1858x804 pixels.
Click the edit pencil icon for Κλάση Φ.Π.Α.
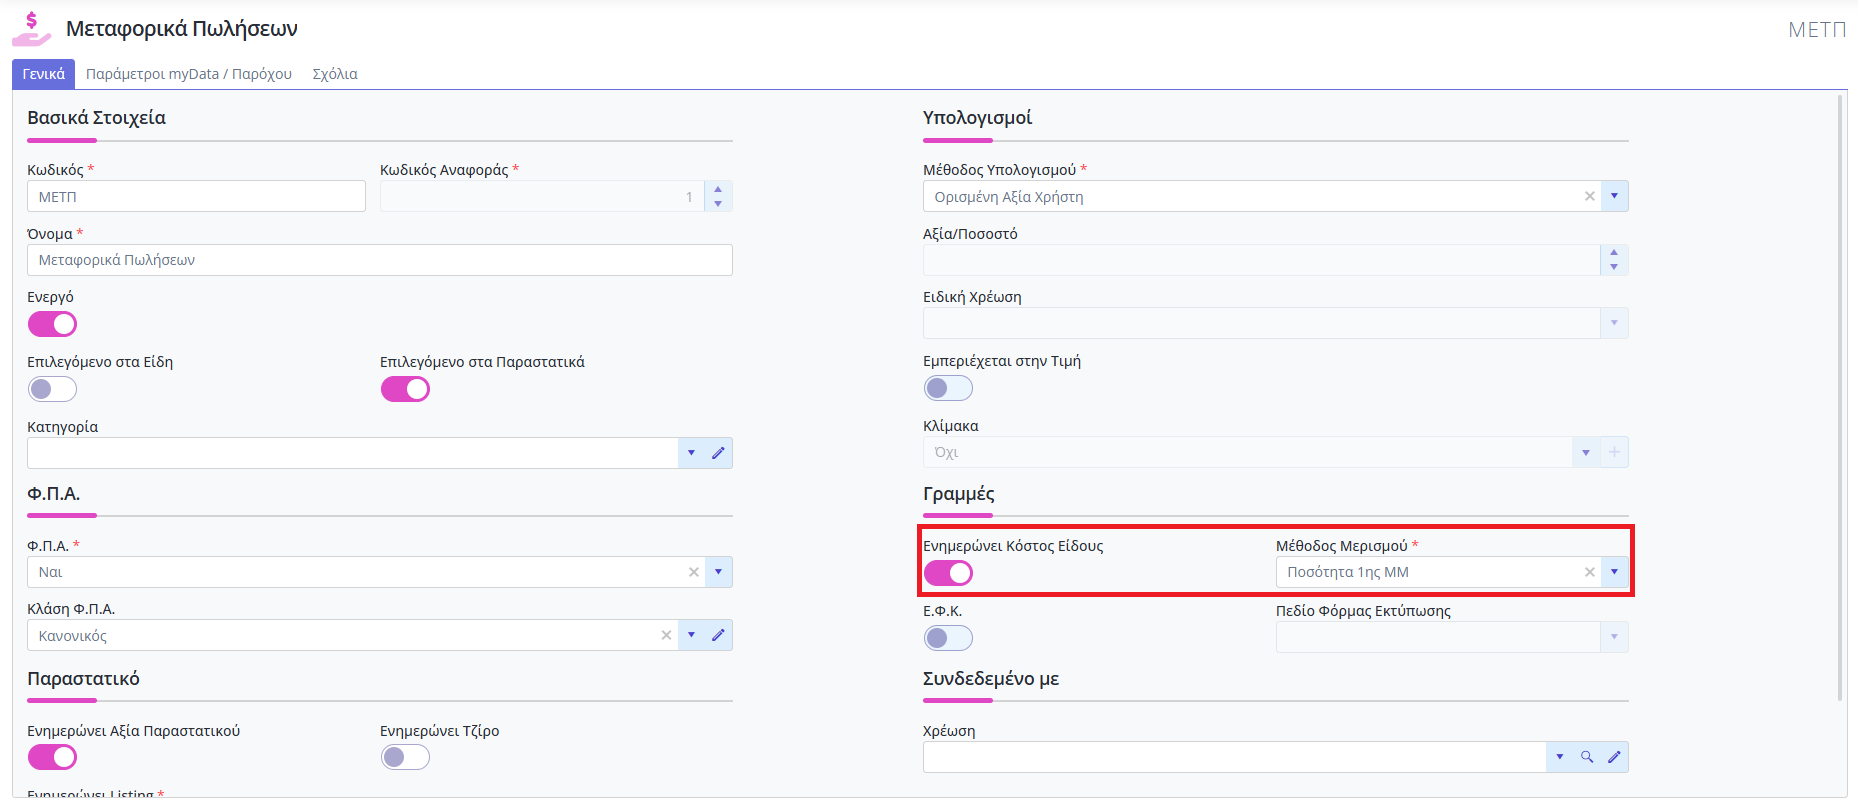coord(718,635)
